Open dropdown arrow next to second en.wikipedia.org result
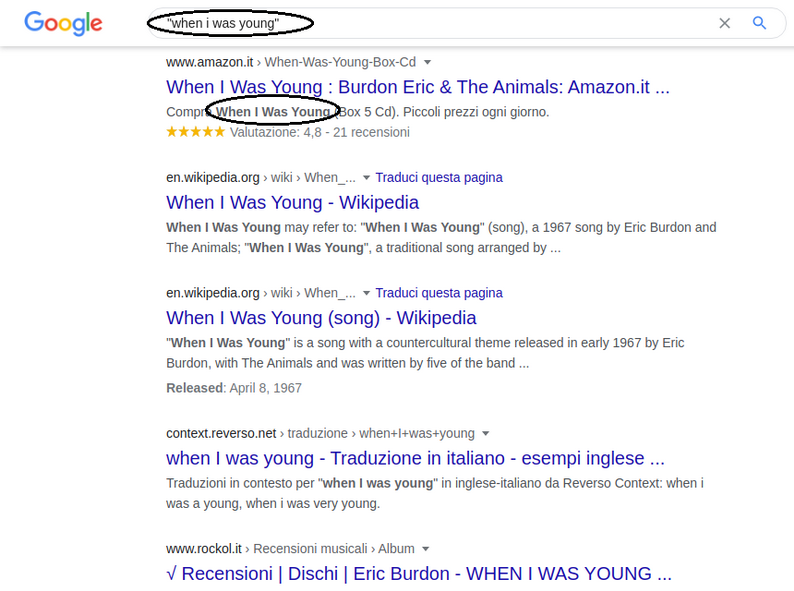Image resolution: width=794 pixels, height=591 pixels. 367,293
